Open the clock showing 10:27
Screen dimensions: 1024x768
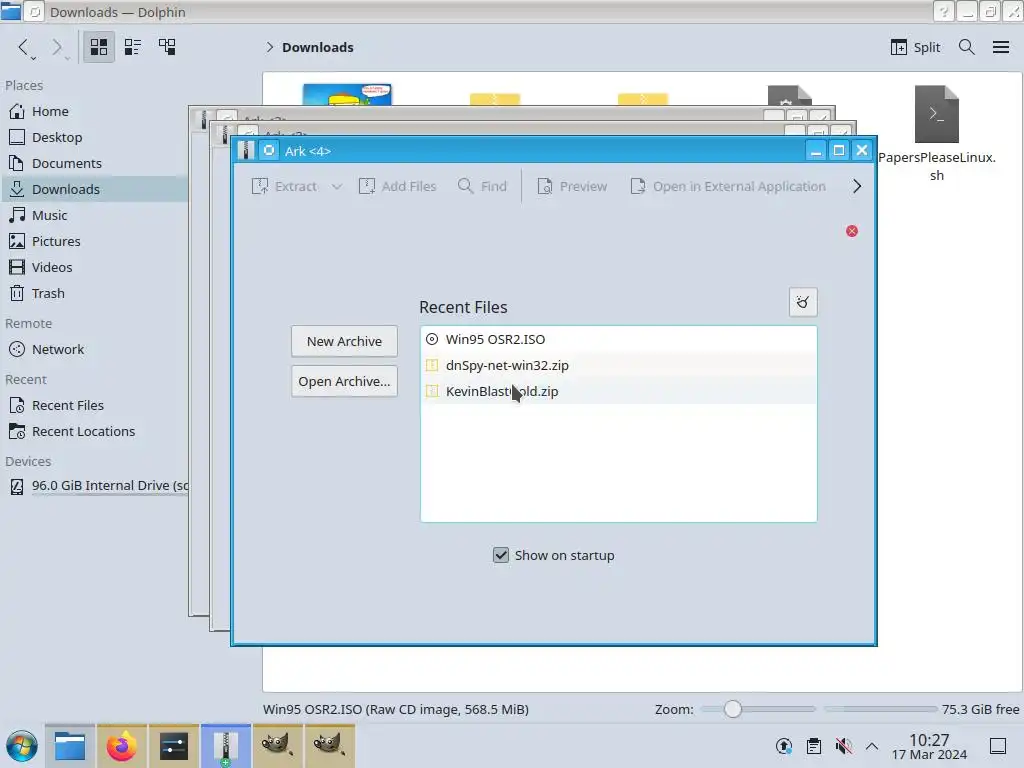click(929, 746)
